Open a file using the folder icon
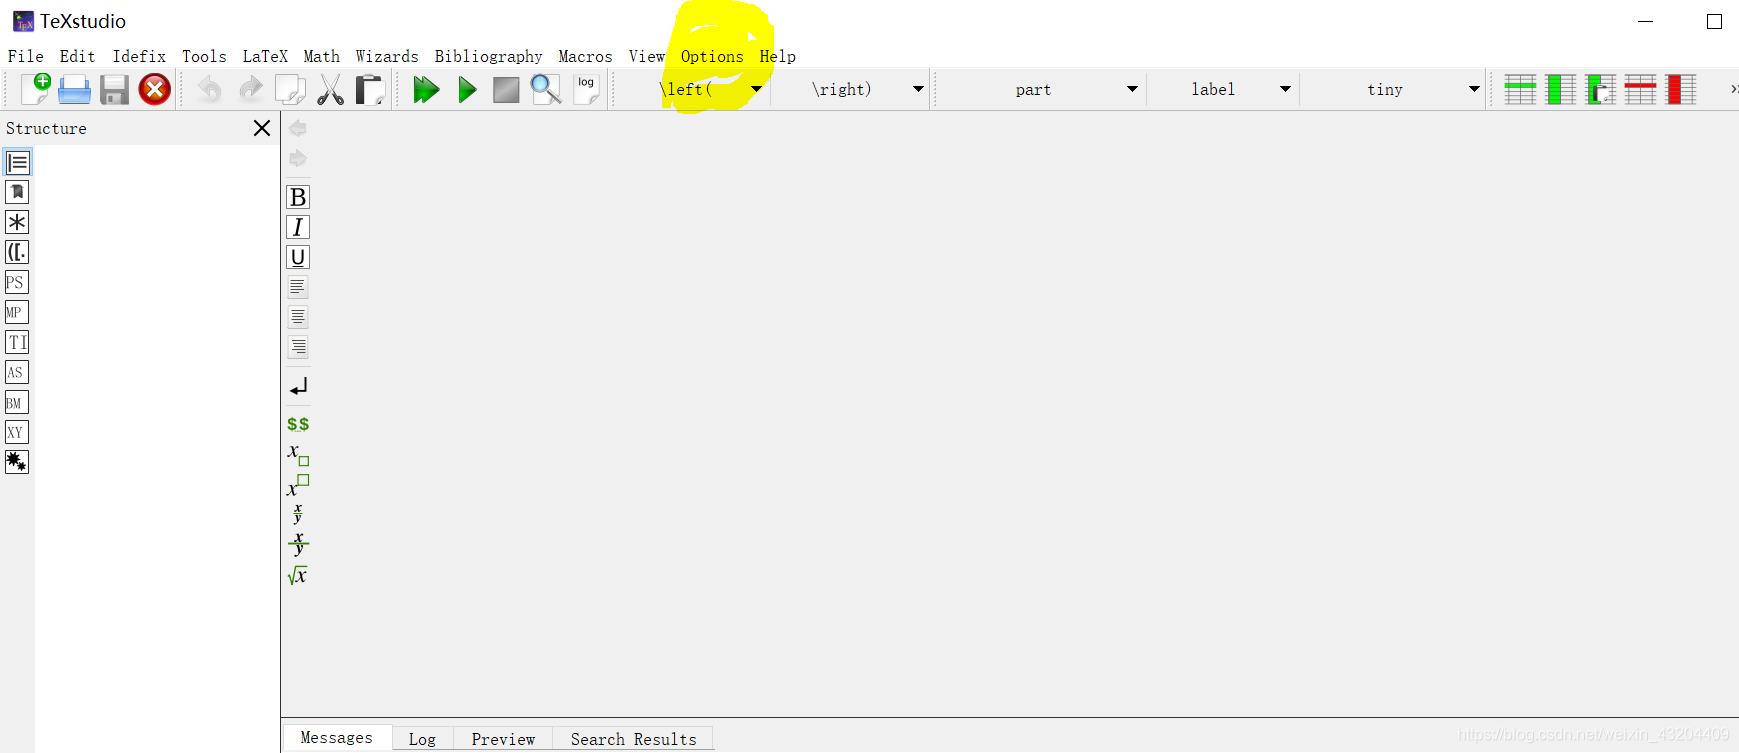The image size is (1739, 753). tap(75, 90)
